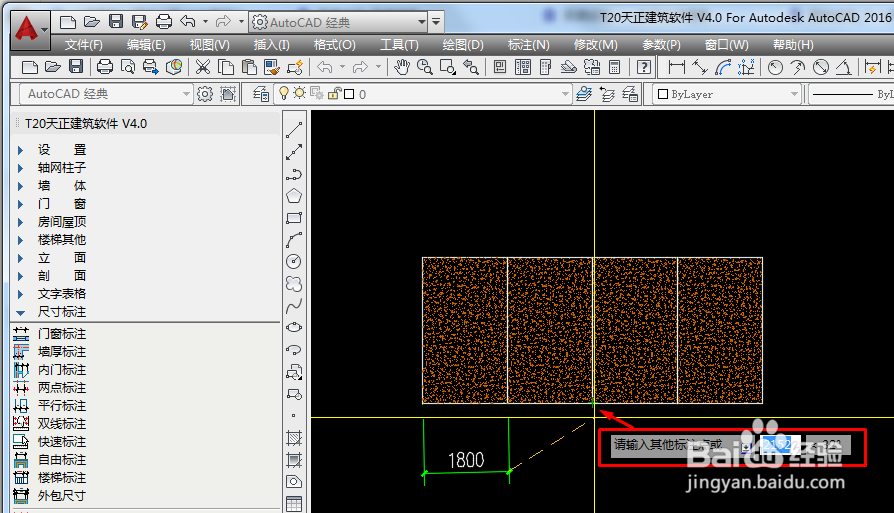Click the 3D Print icon
The image size is (894, 513).
click(174, 67)
